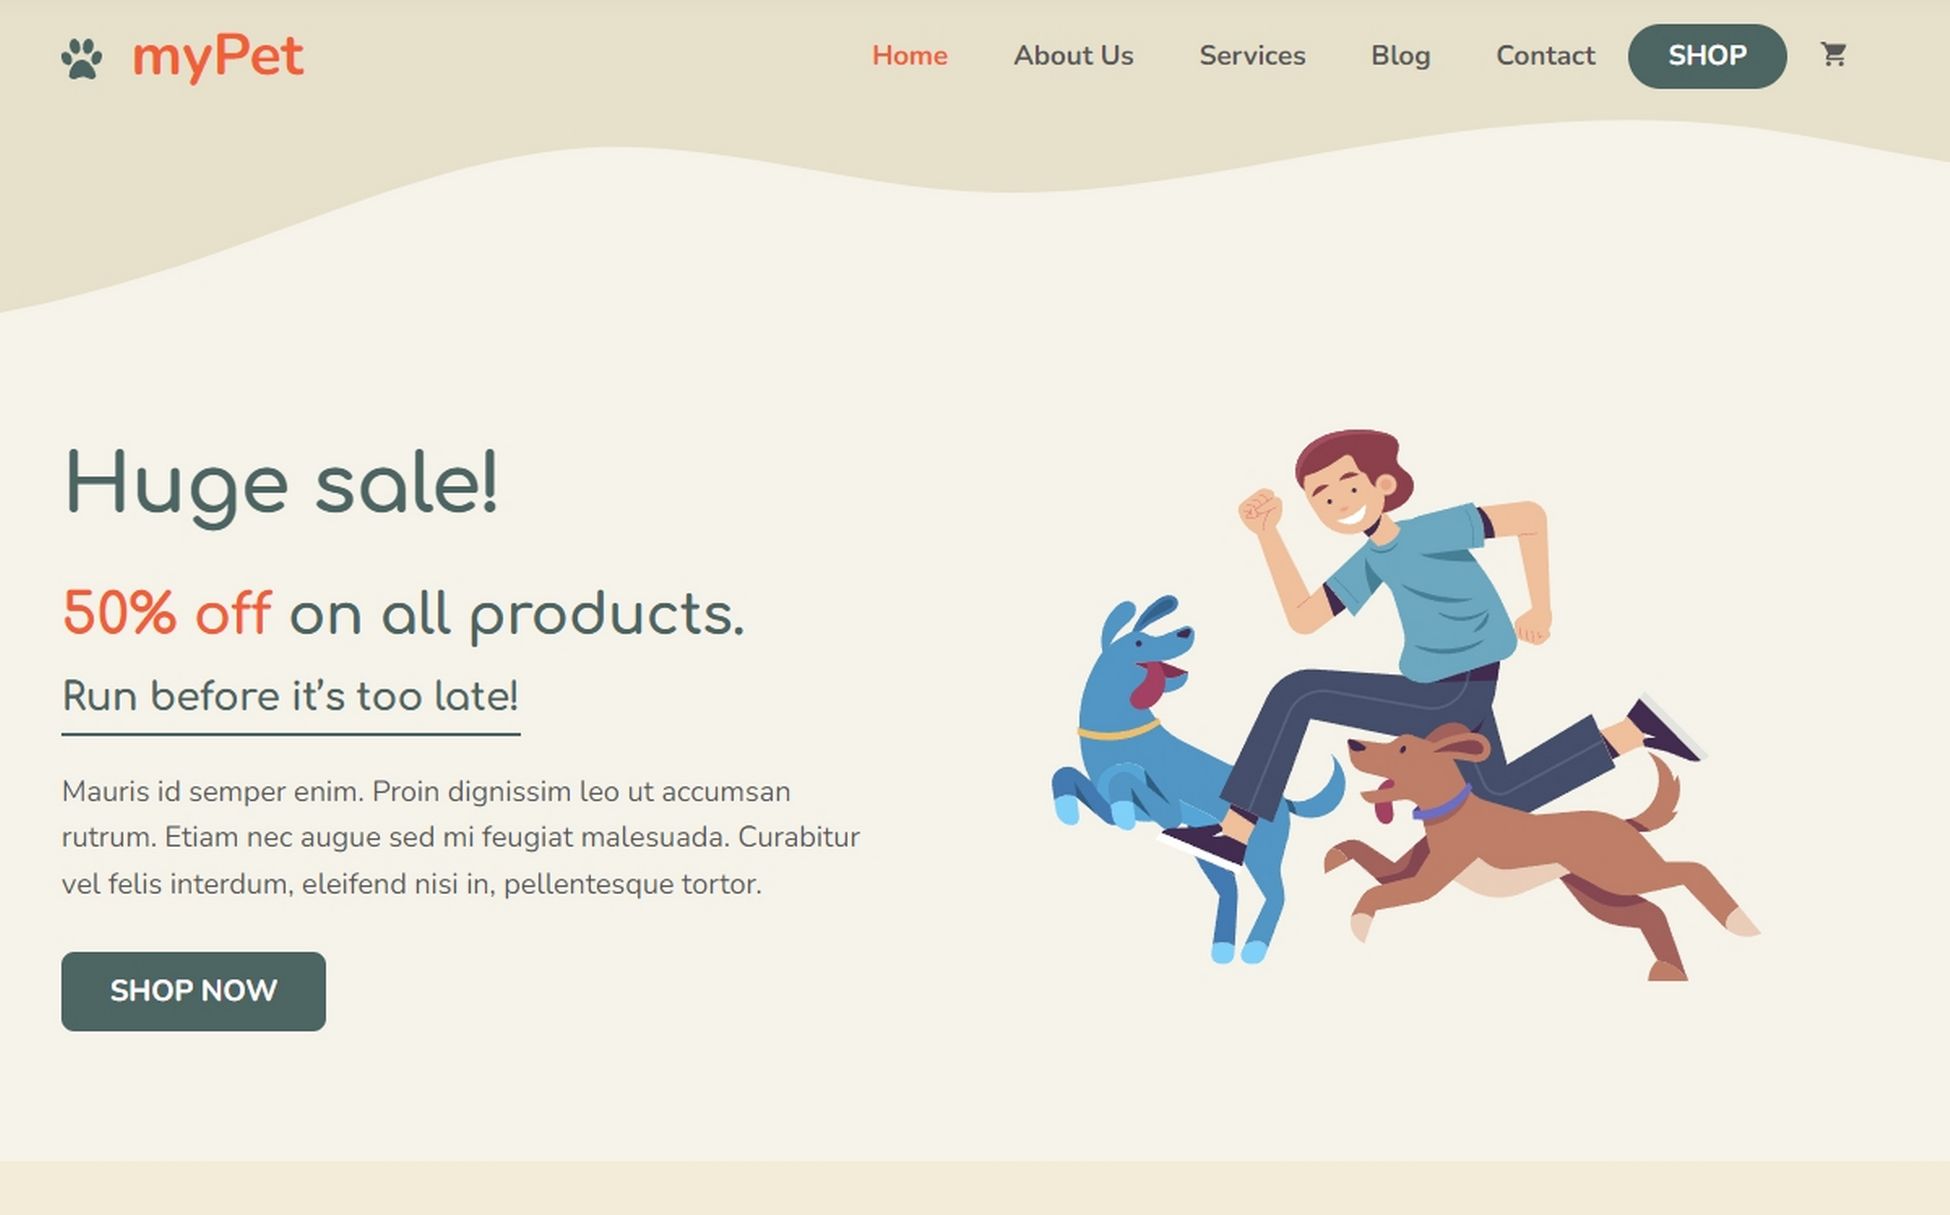This screenshot has height=1215, width=1950.
Task: Click the brown dog illustration
Action: (x=1540, y=850)
